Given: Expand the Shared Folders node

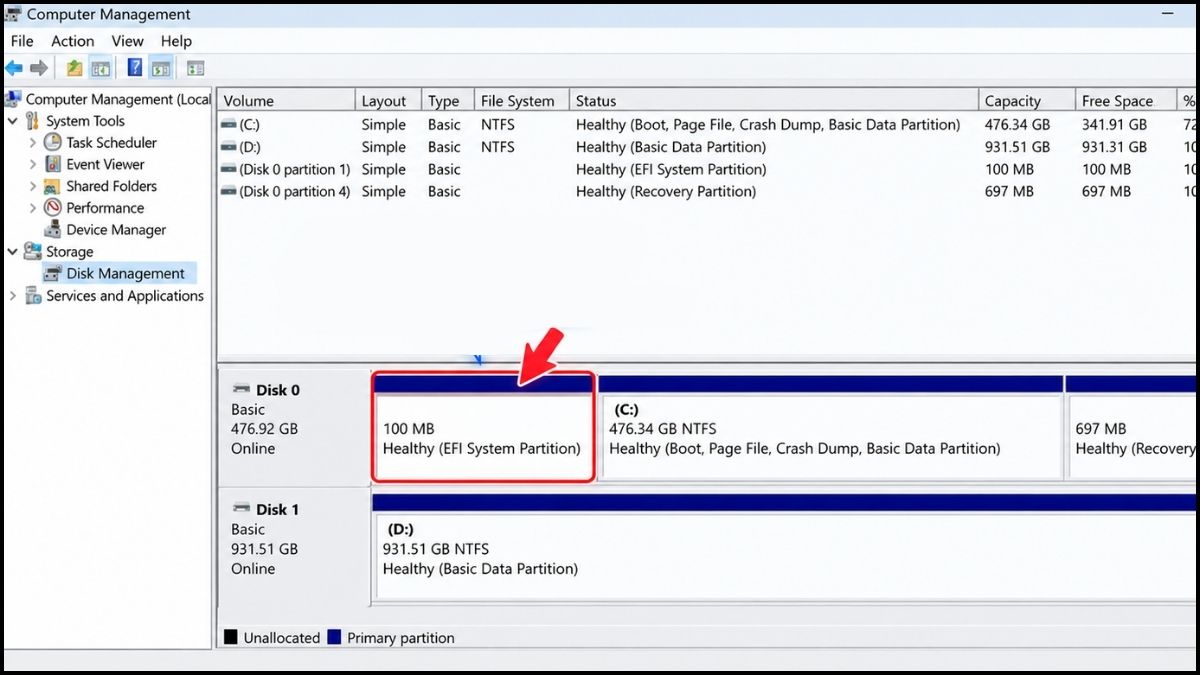Looking at the screenshot, I should pyautogui.click(x=33, y=186).
